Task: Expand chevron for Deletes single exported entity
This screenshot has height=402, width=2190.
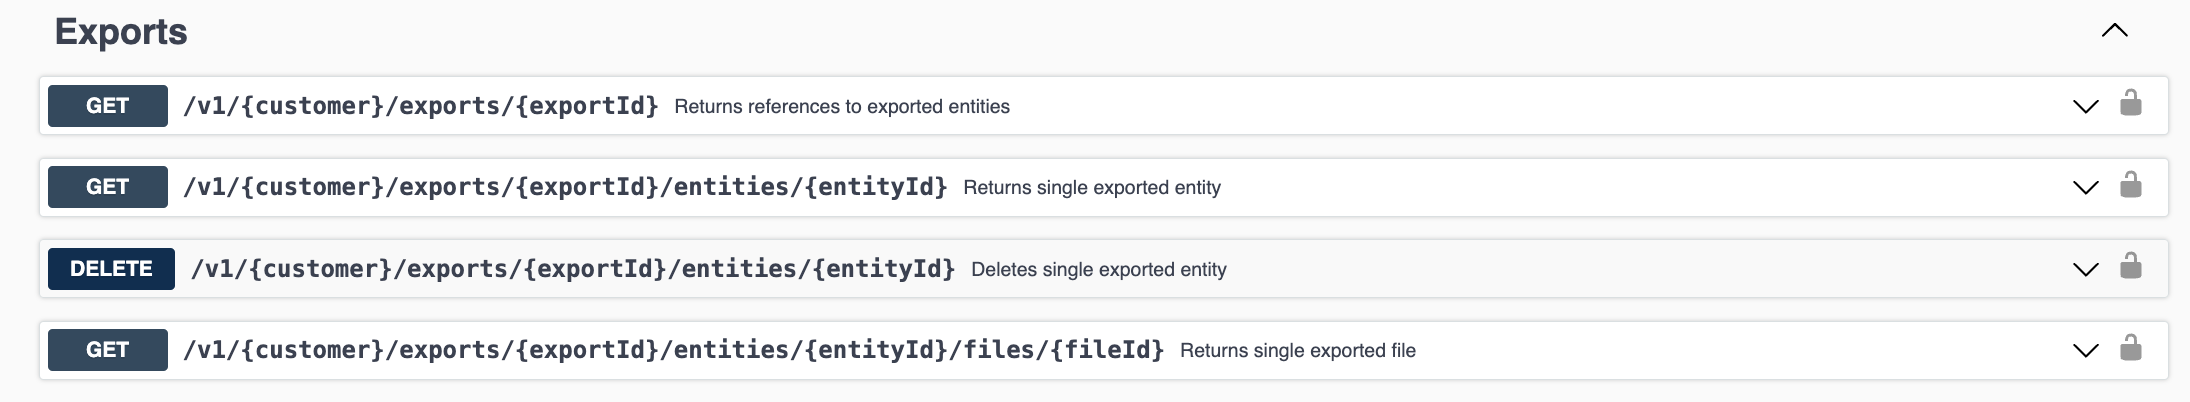Action: point(2085,269)
